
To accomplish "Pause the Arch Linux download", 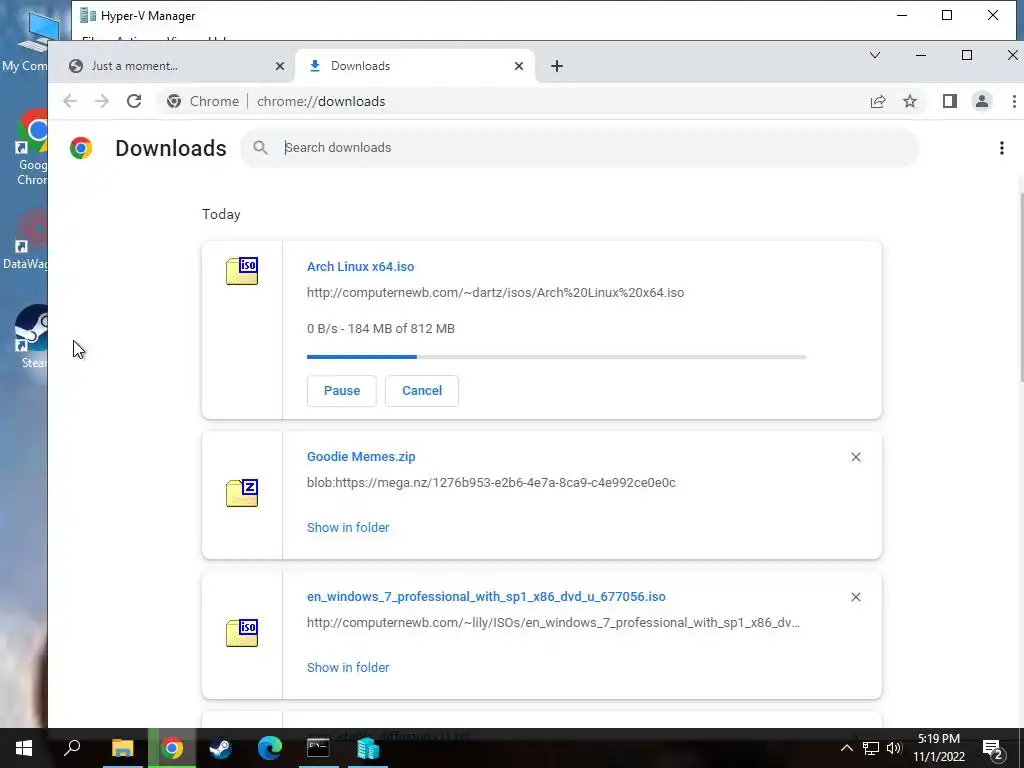I will [342, 391].
